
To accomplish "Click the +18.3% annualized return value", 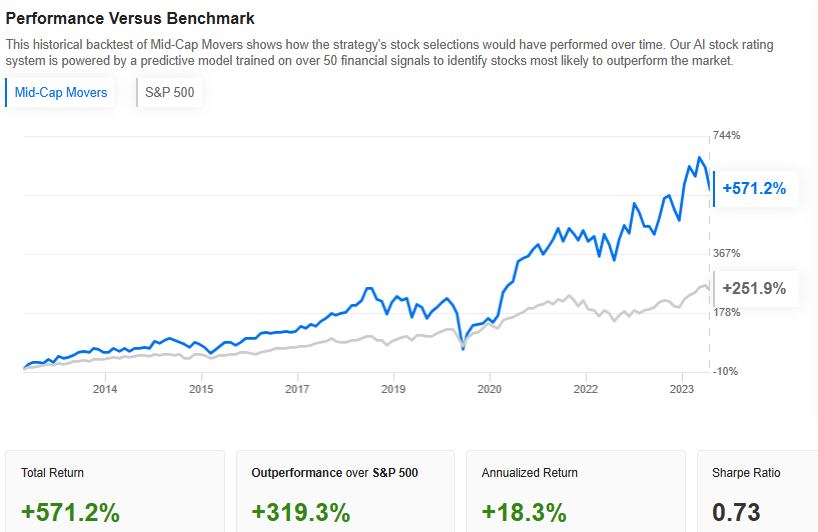I will pyautogui.click(x=524, y=512).
